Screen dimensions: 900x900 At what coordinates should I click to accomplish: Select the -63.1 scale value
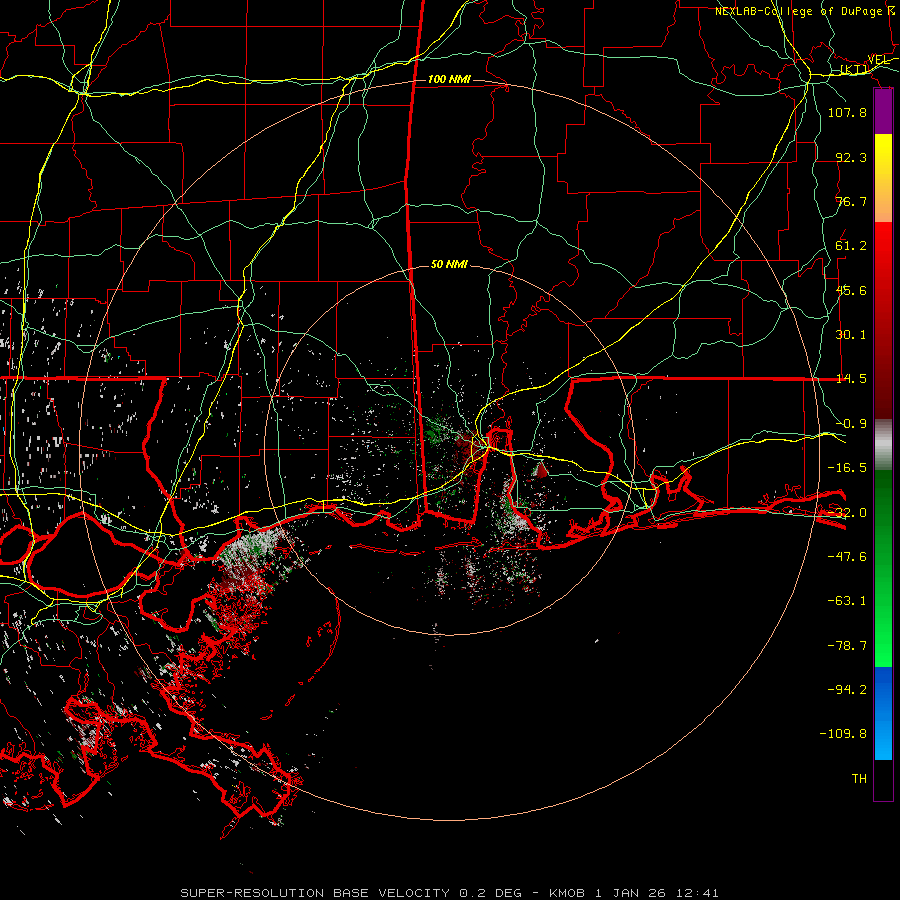[x=847, y=601]
